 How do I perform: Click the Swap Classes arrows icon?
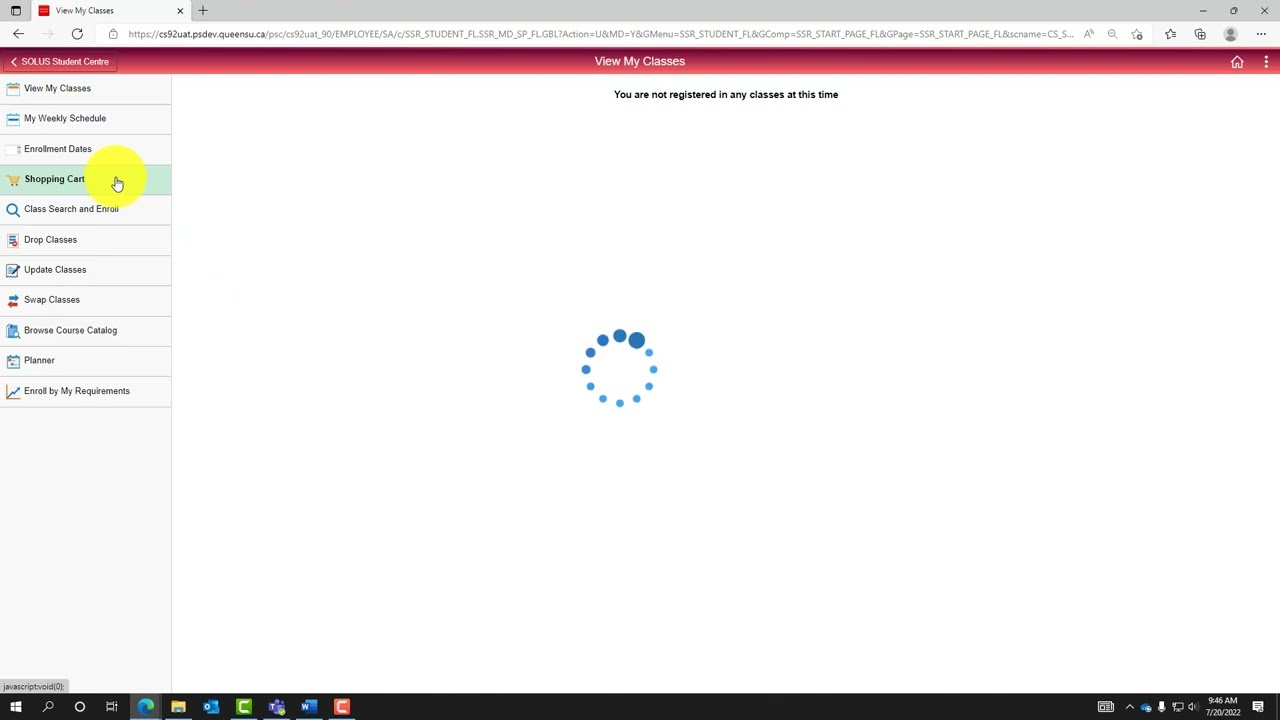point(13,300)
